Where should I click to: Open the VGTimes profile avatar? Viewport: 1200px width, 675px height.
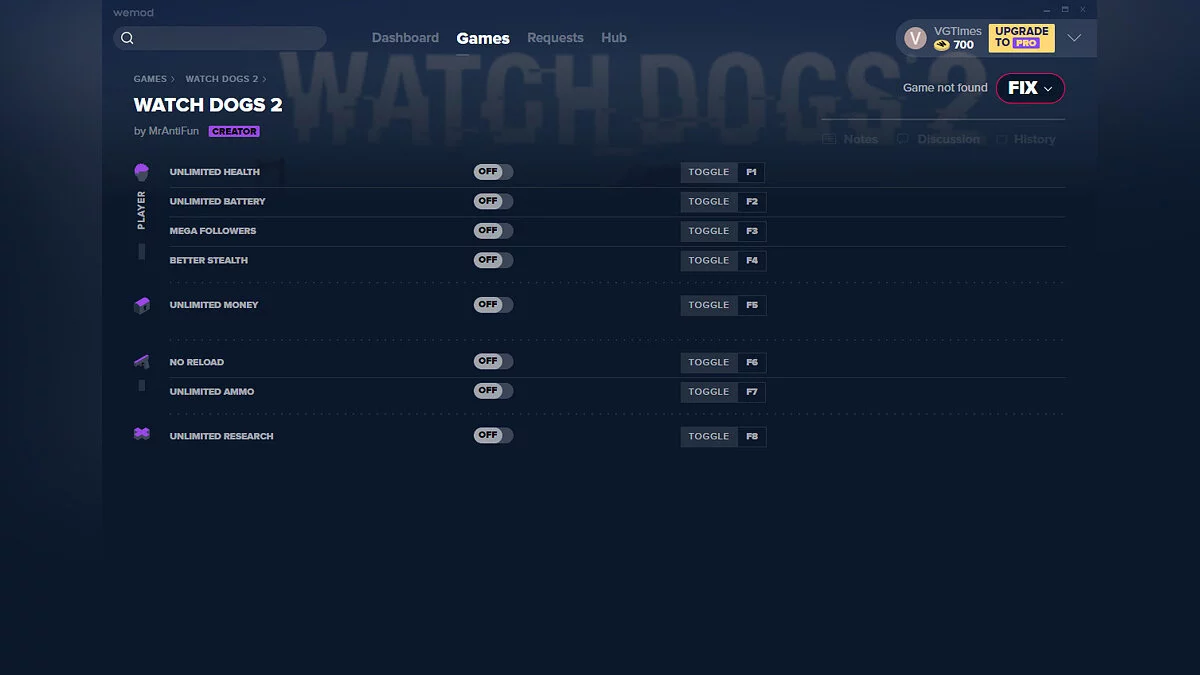914,37
